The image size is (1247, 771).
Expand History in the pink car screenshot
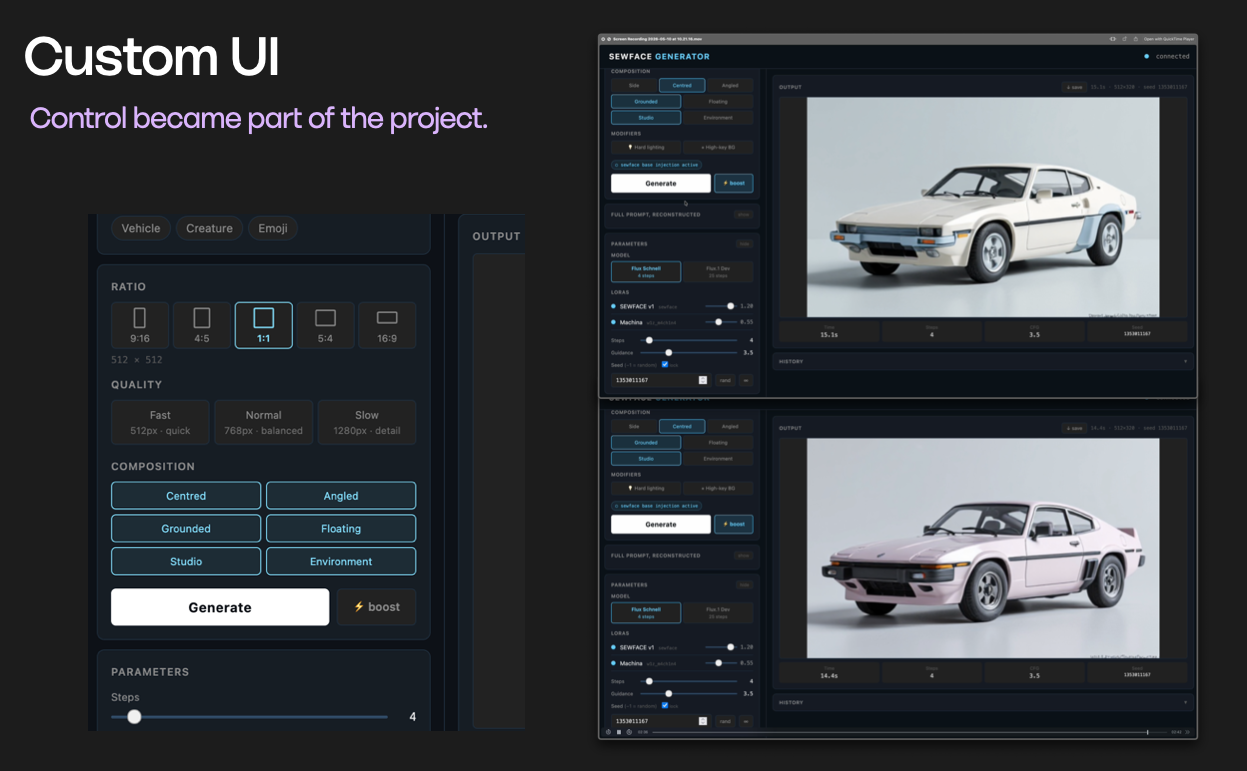(x=982, y=703)
